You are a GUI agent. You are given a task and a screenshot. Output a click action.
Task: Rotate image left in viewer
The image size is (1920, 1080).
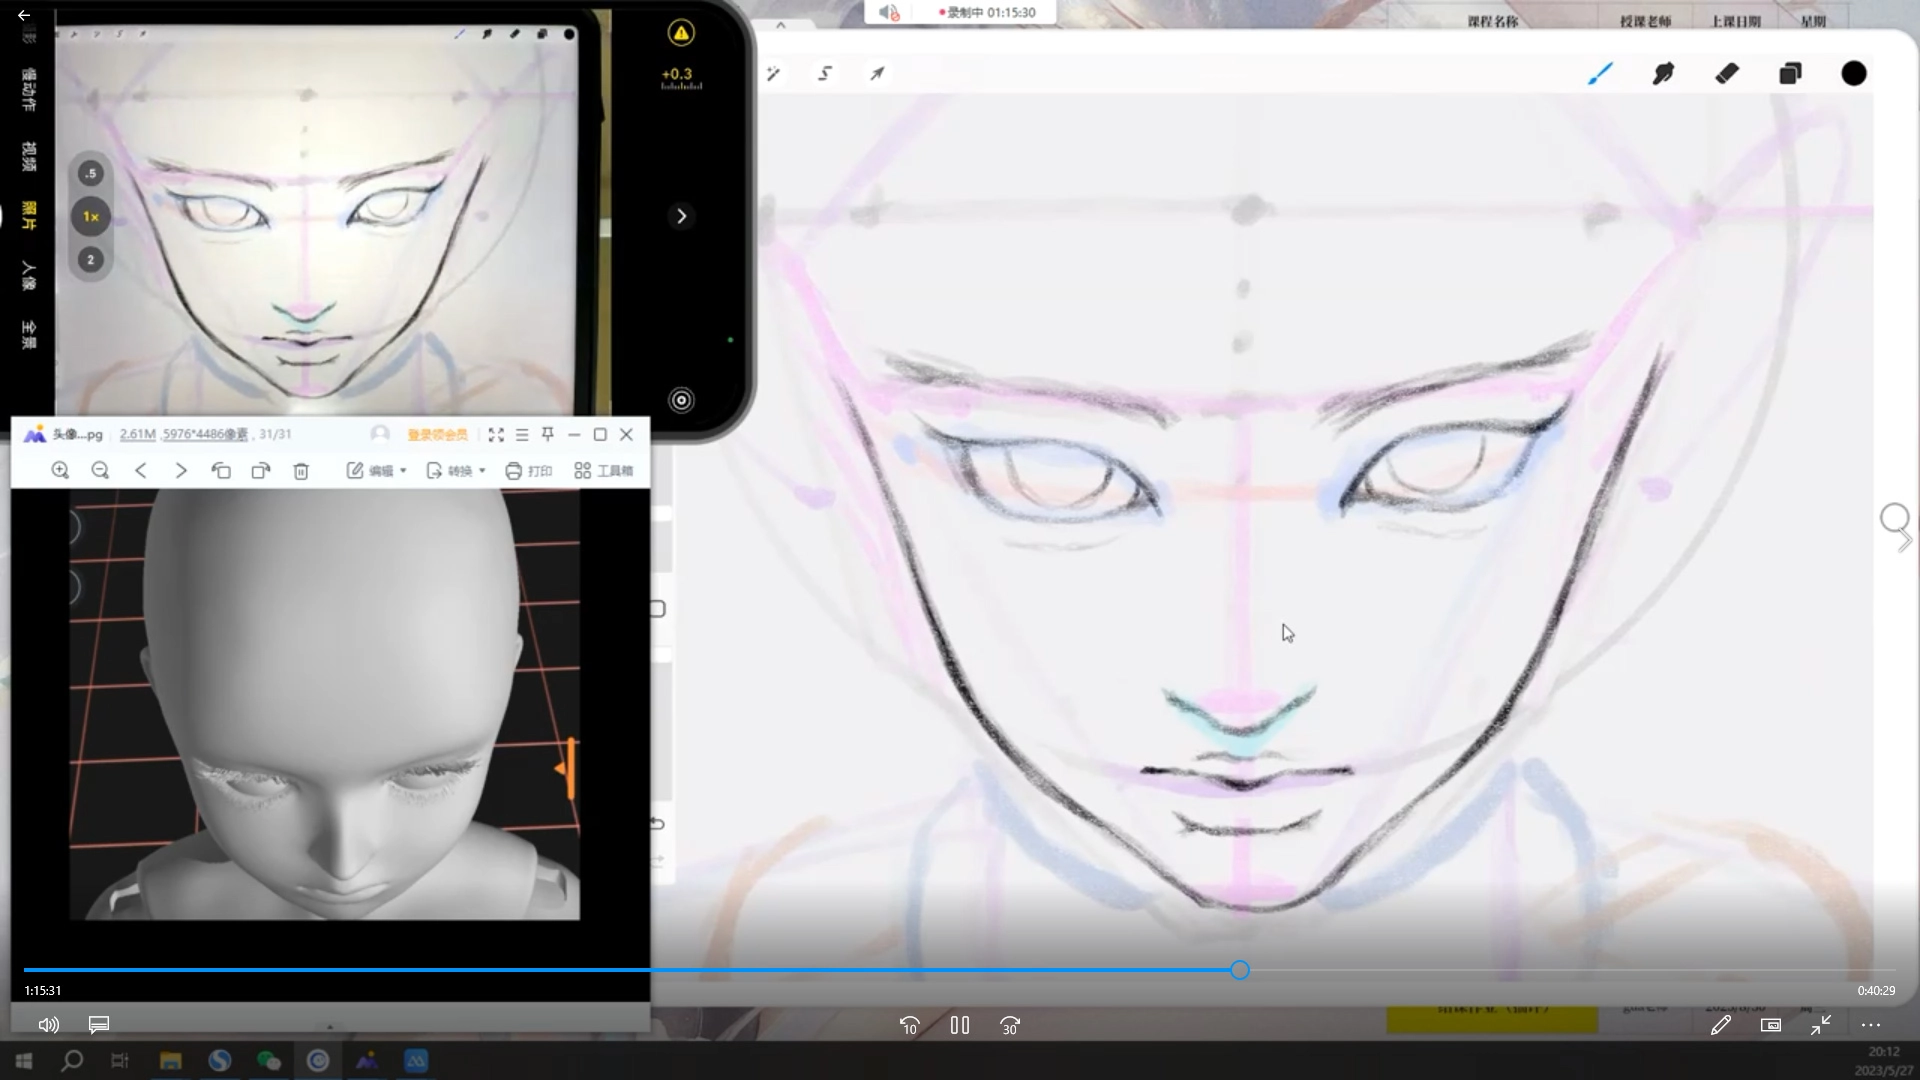pyautogui.click(x=221, y=470)
